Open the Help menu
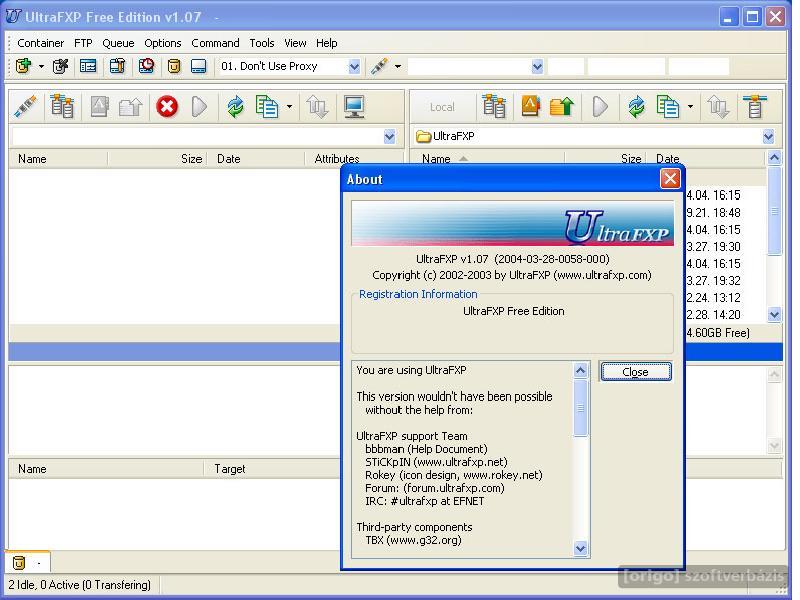Image resolution: width=800 pixels, height=600 pixels. [x=327, y=43]
